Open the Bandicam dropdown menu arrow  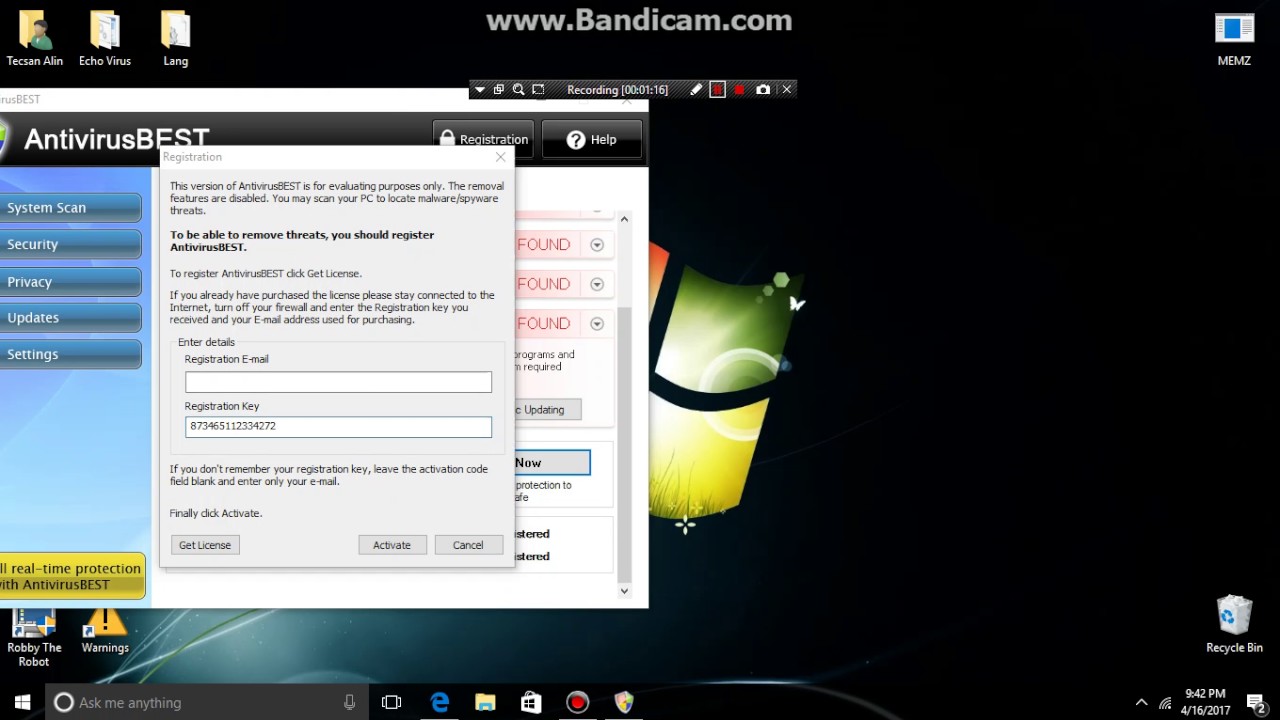(x=479, y=90)
